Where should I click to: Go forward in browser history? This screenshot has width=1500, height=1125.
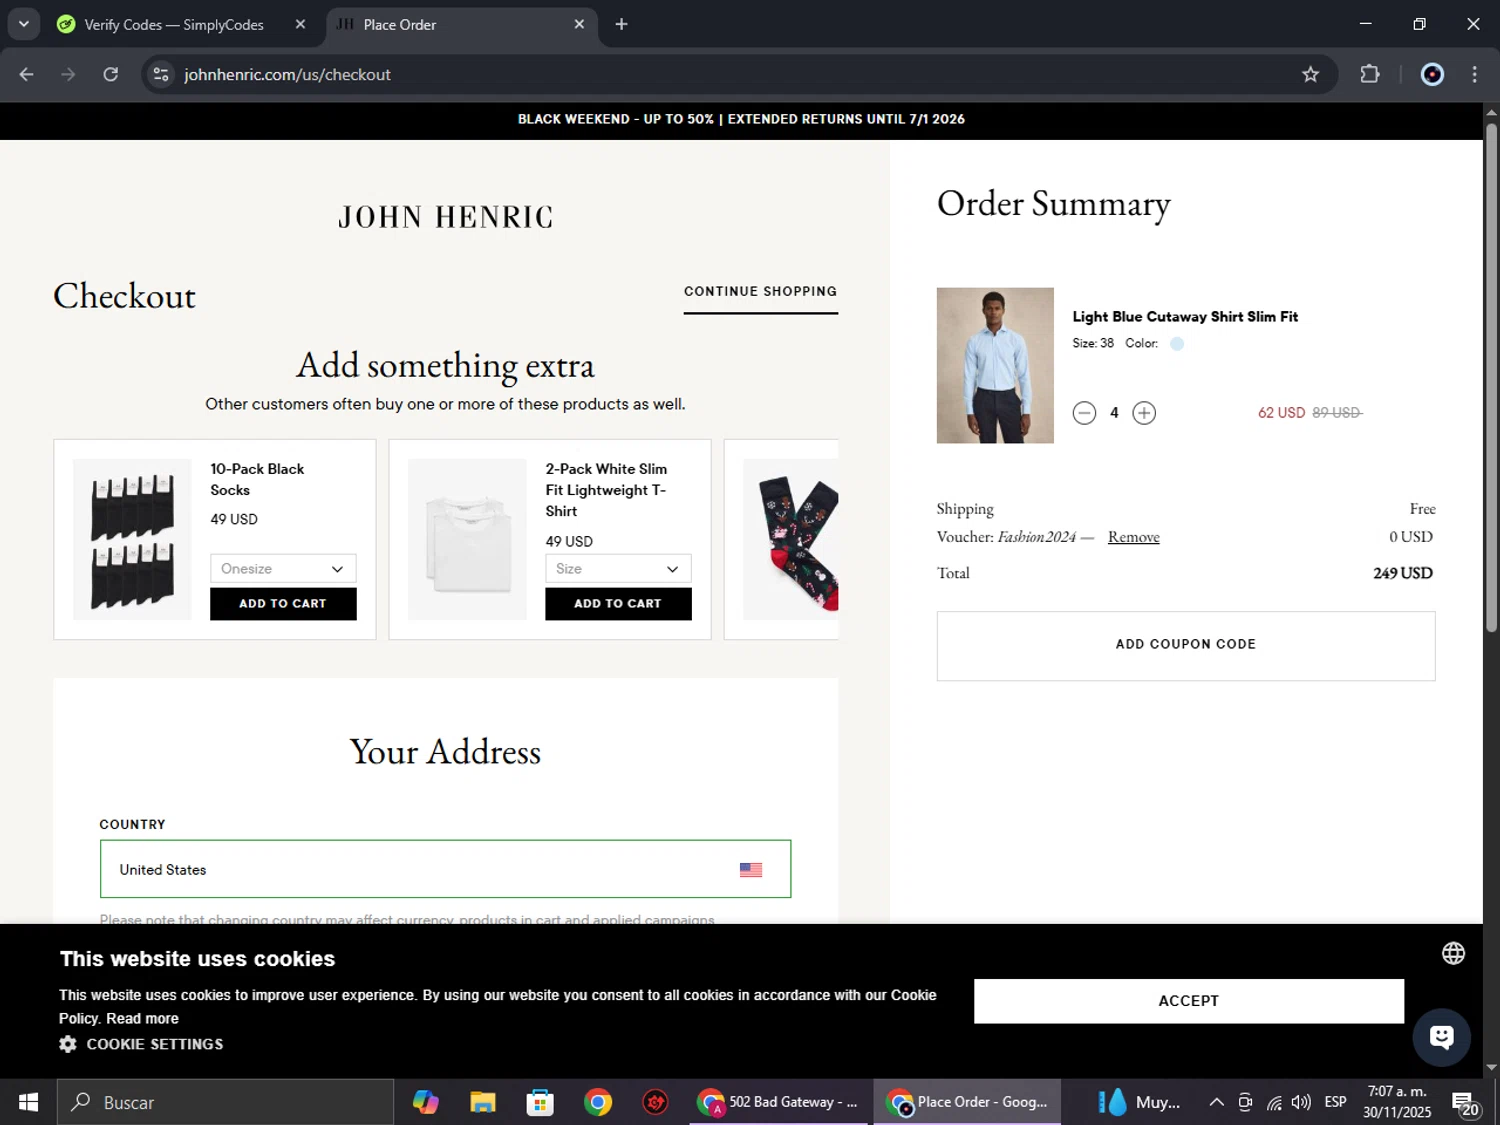coord(68,74)
